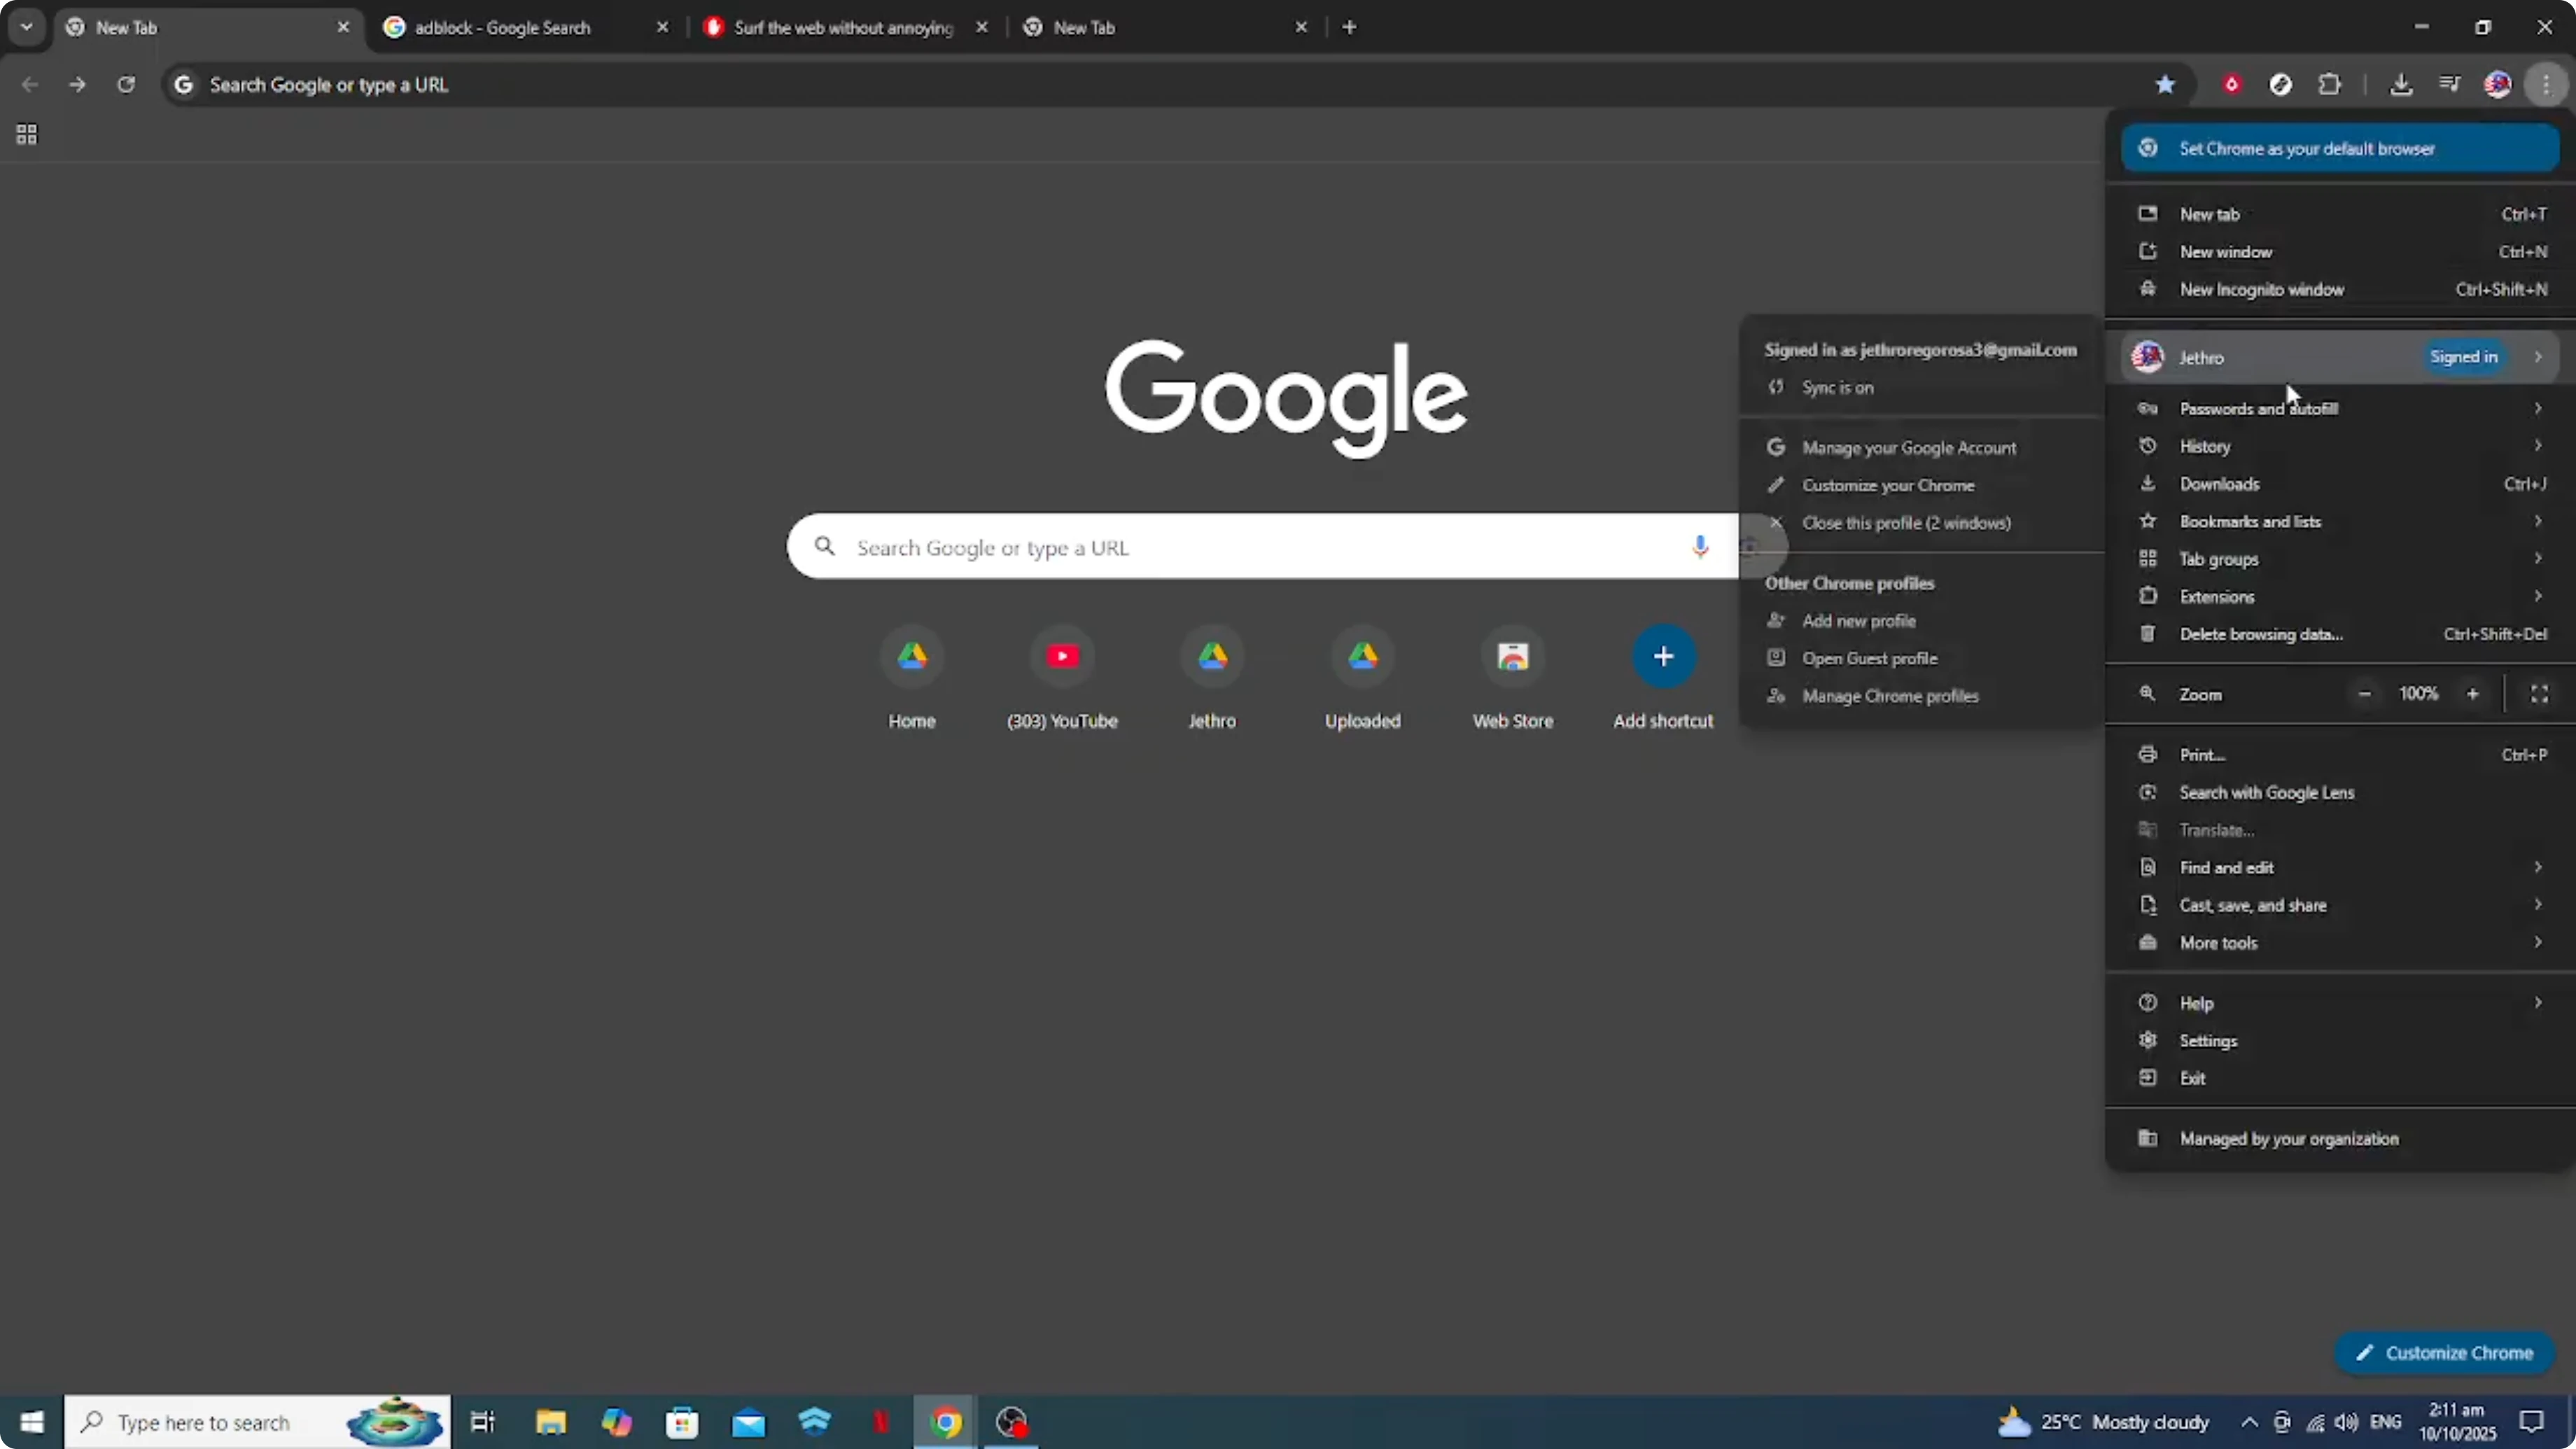Open Copilot from the taskbar
This screenshot has width=2576, height=1449.
tap(617, 1422)
